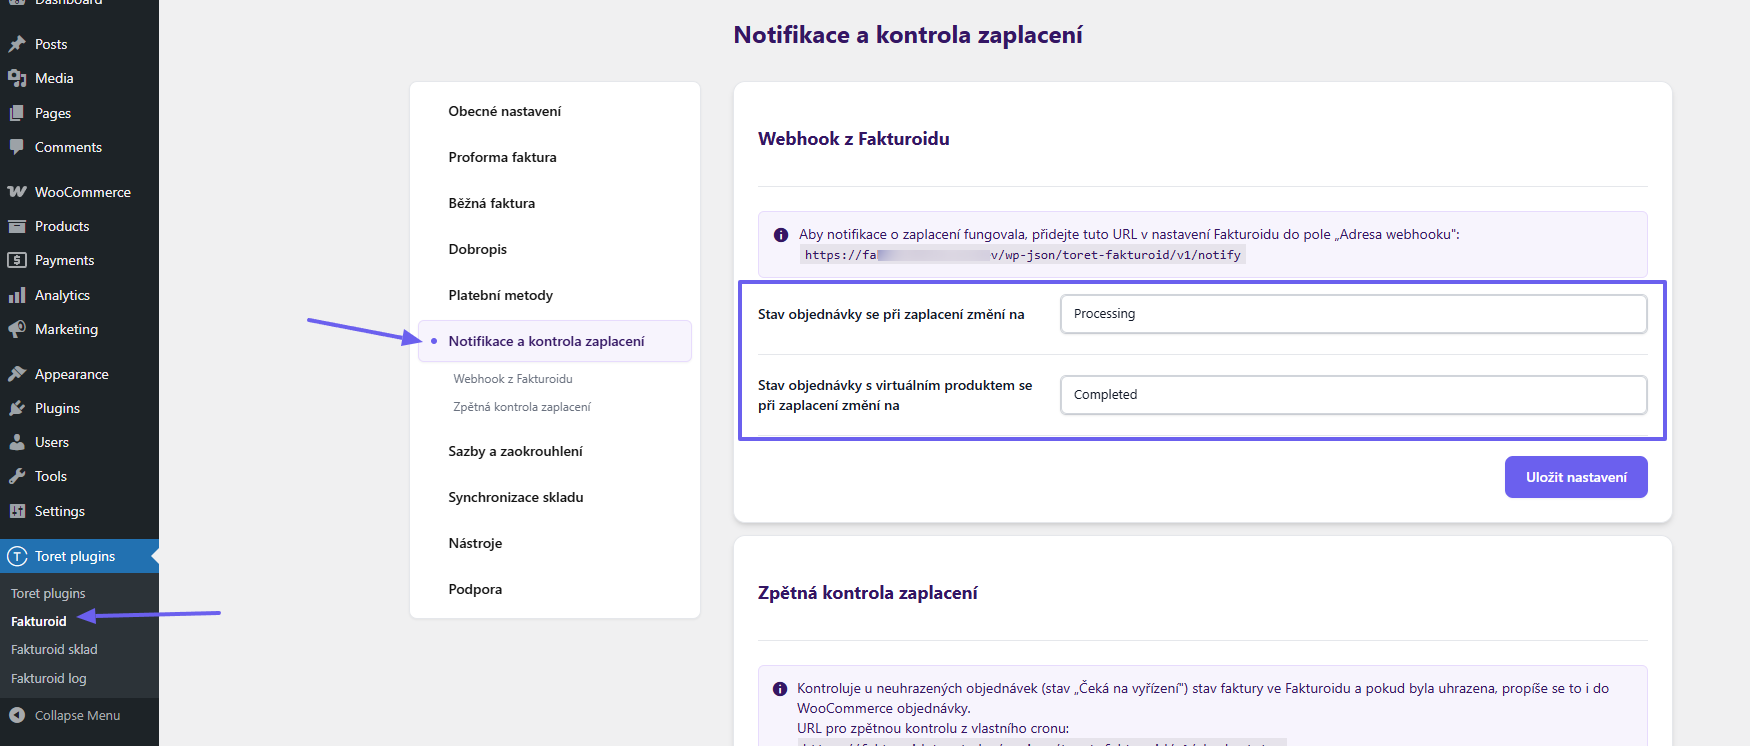The height and width of the screenshot is (746, 1750).
Task: Click the Media icon in sidebar
Action: coord(17,78)
